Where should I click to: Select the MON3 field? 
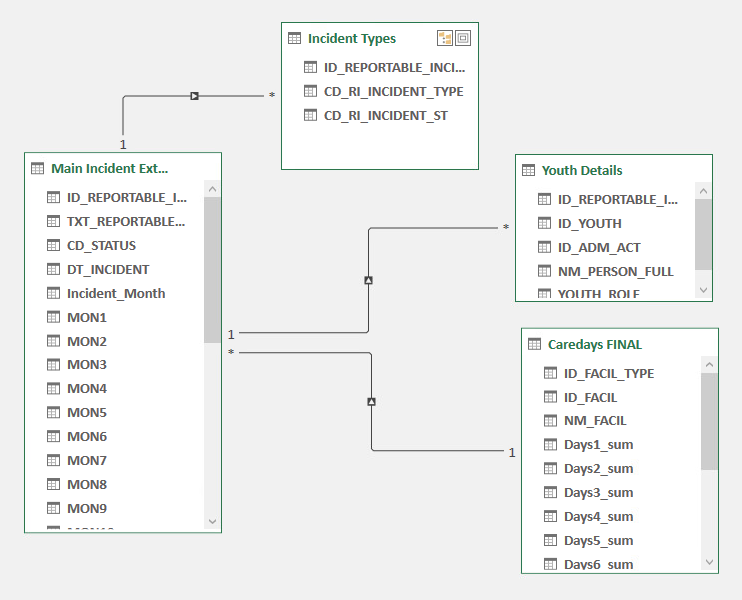coord(87,364)
